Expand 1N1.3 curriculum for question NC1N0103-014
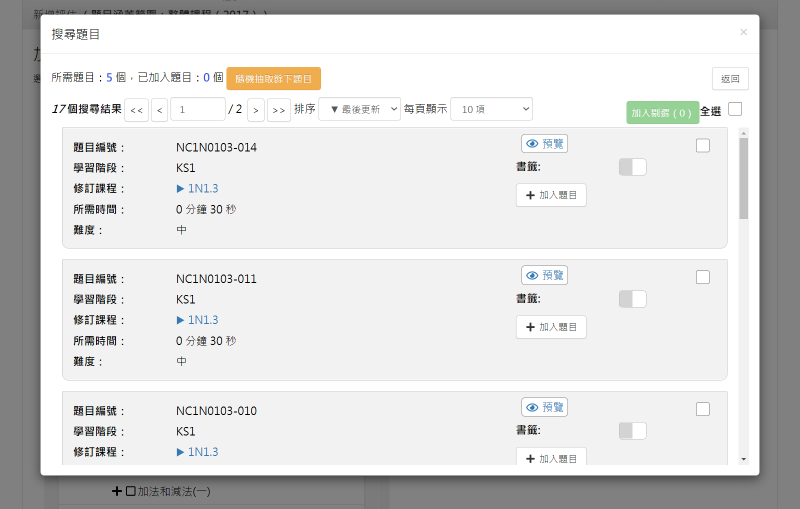800x509 pixels. tap(197, 188)
